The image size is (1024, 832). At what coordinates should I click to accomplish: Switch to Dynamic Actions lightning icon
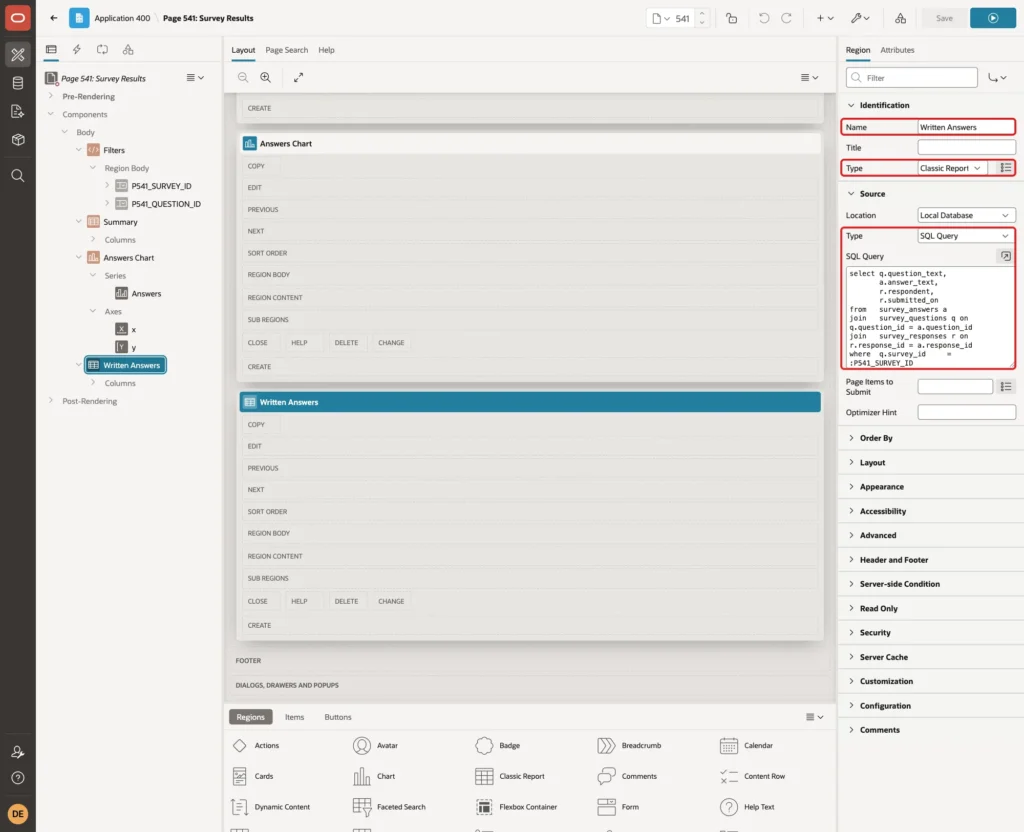click(x=76, y=50)
